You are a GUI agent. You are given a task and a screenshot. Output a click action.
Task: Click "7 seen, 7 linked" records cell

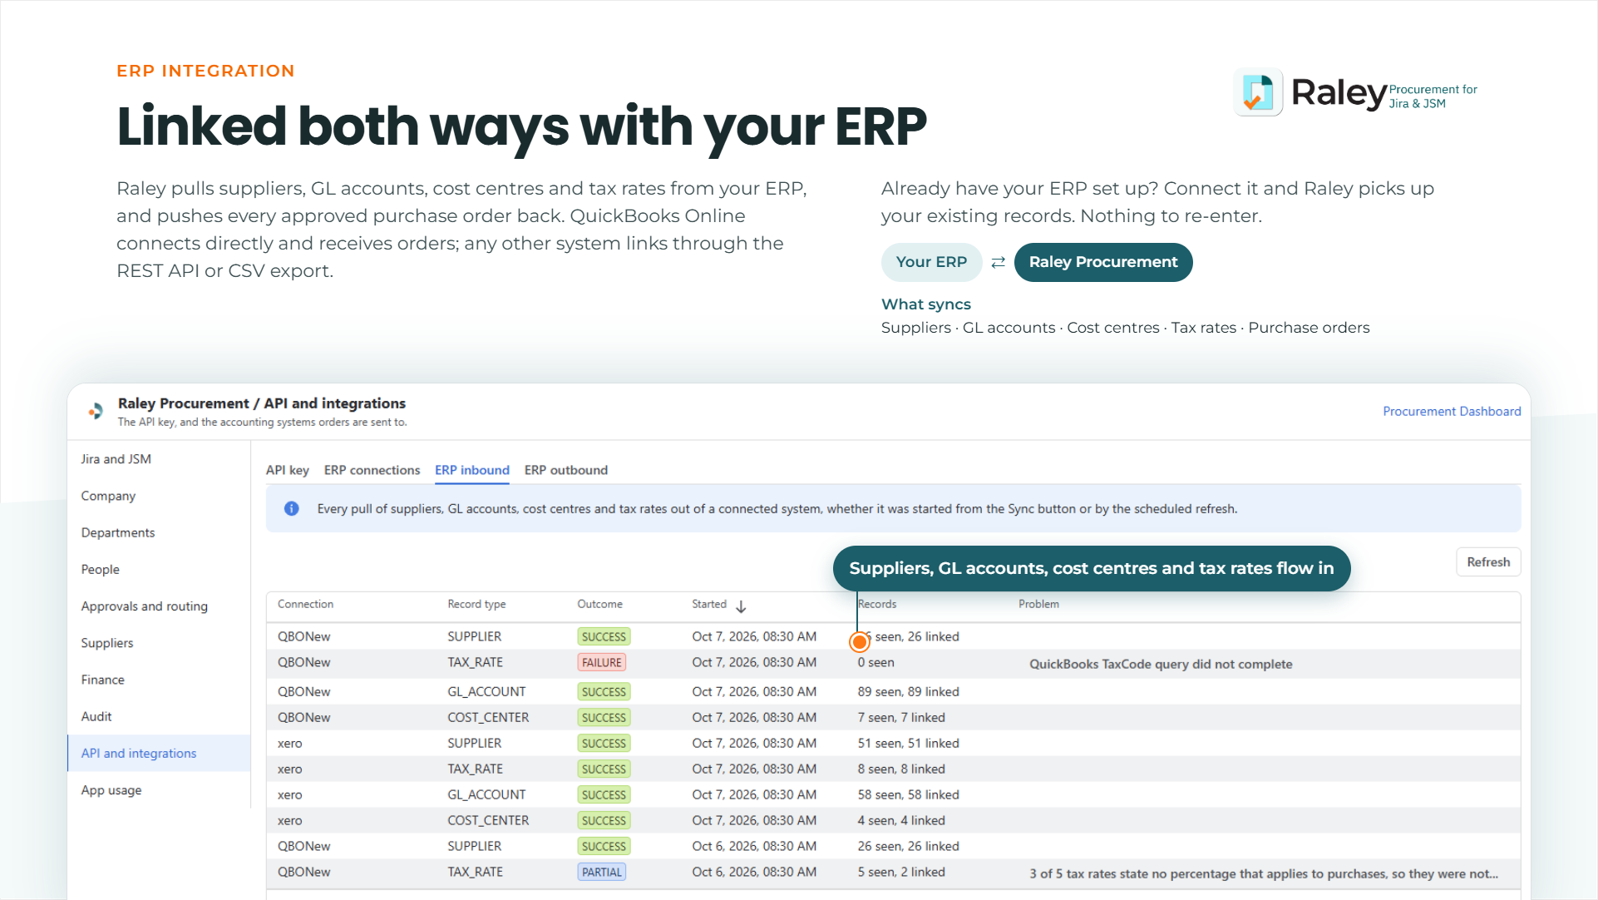pyautogui.click(x=901, y=718)
